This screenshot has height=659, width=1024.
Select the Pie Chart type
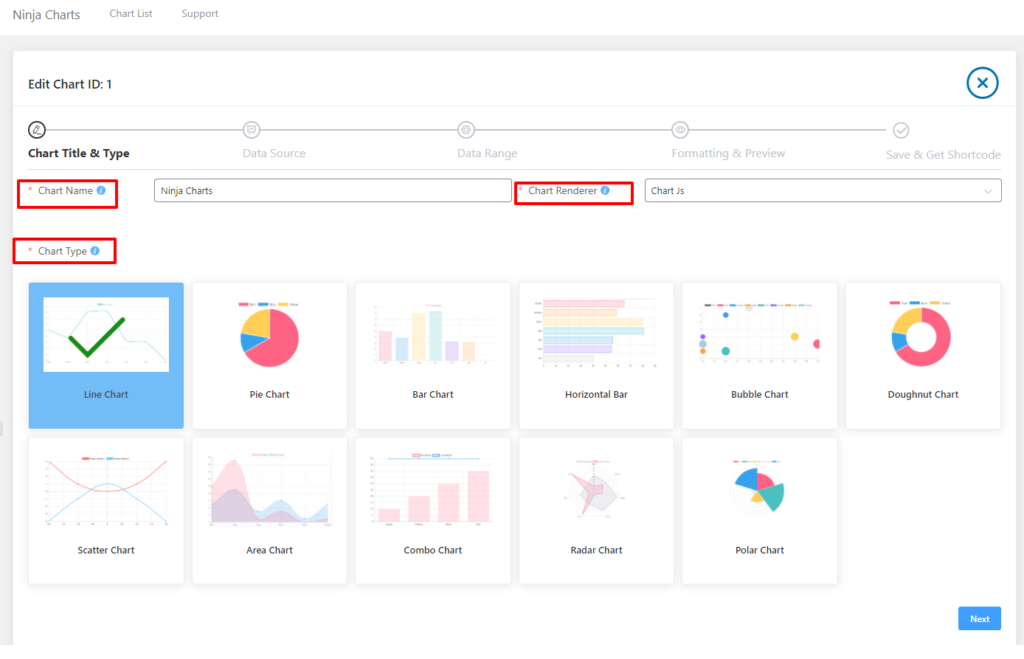[269, 355]
